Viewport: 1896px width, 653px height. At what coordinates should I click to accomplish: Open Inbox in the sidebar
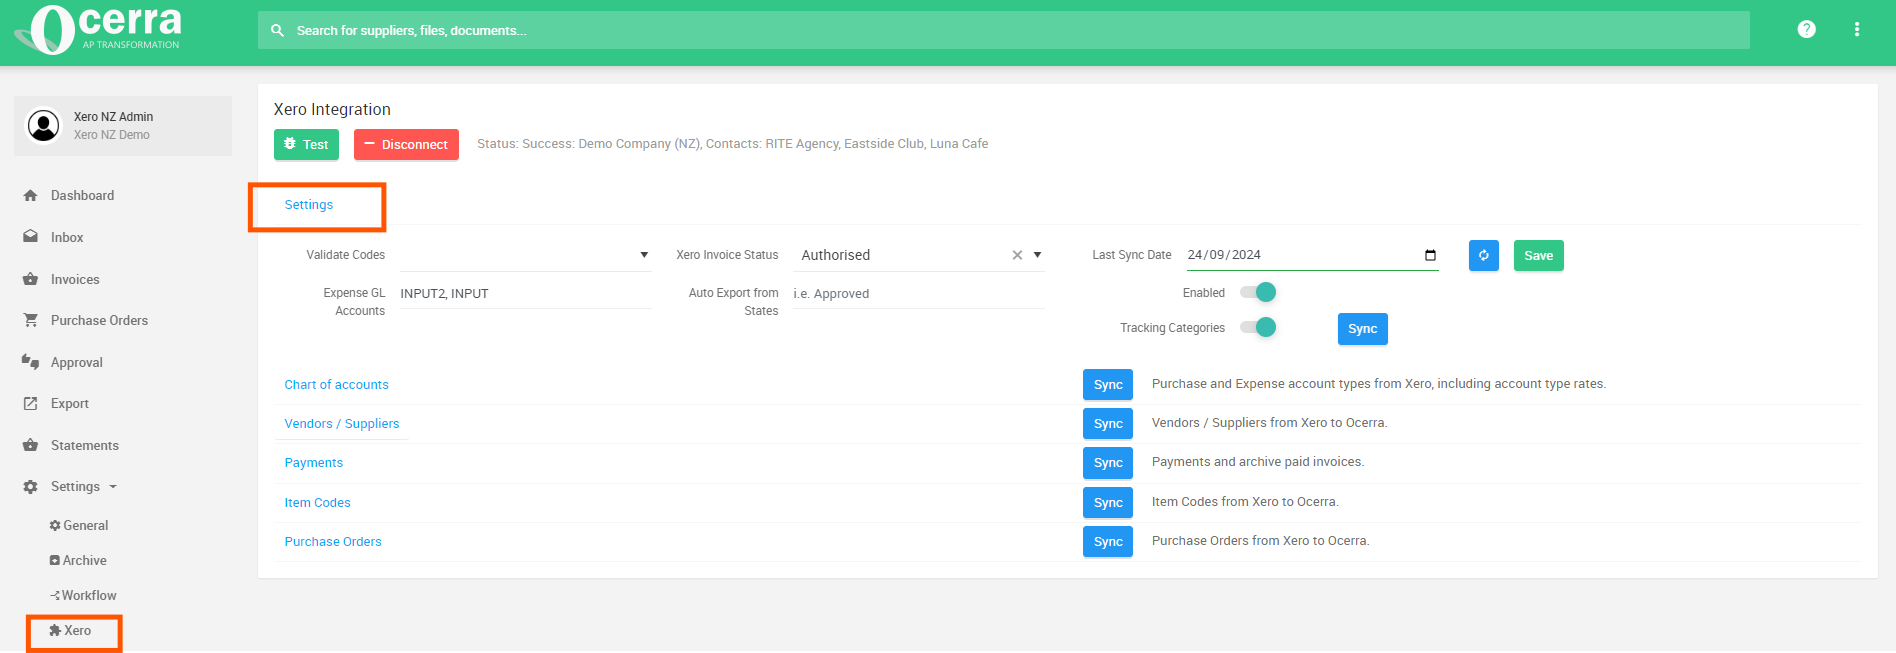[x=67, y=238]
